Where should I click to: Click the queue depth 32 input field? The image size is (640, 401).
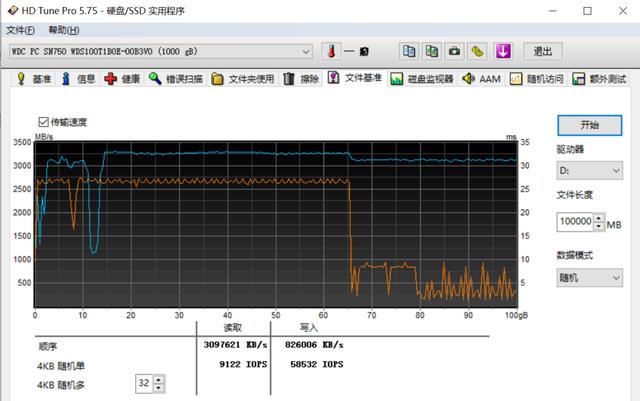(144, 383)
